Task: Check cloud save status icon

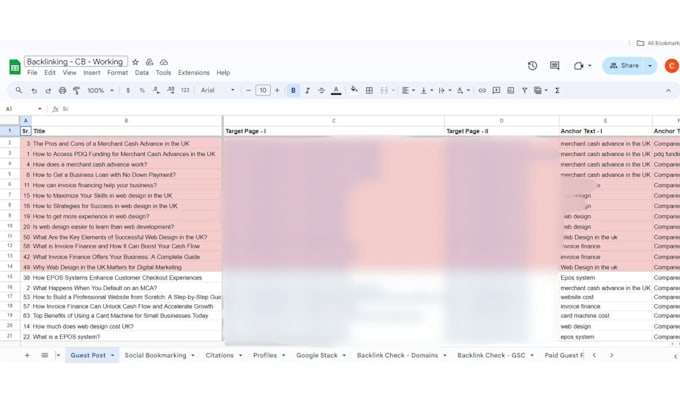Action: coord(163,62)
